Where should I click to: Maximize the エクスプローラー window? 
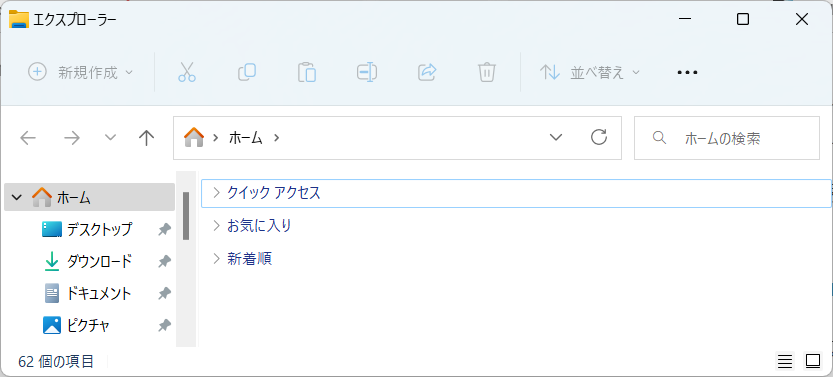[x=743, y=20]
